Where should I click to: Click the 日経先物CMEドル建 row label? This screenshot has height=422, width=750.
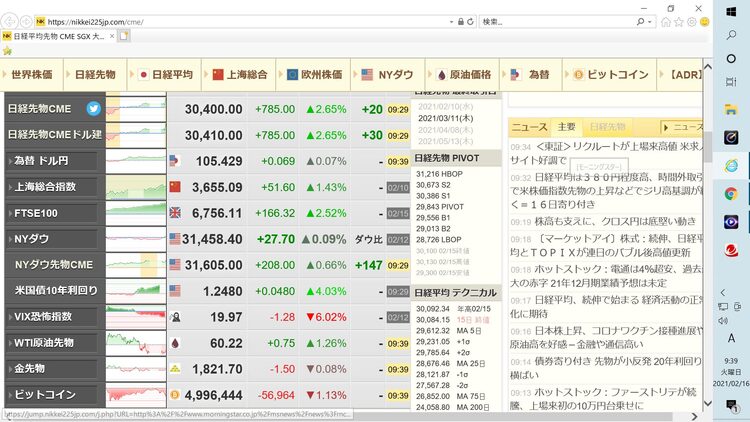coord(55,135)
